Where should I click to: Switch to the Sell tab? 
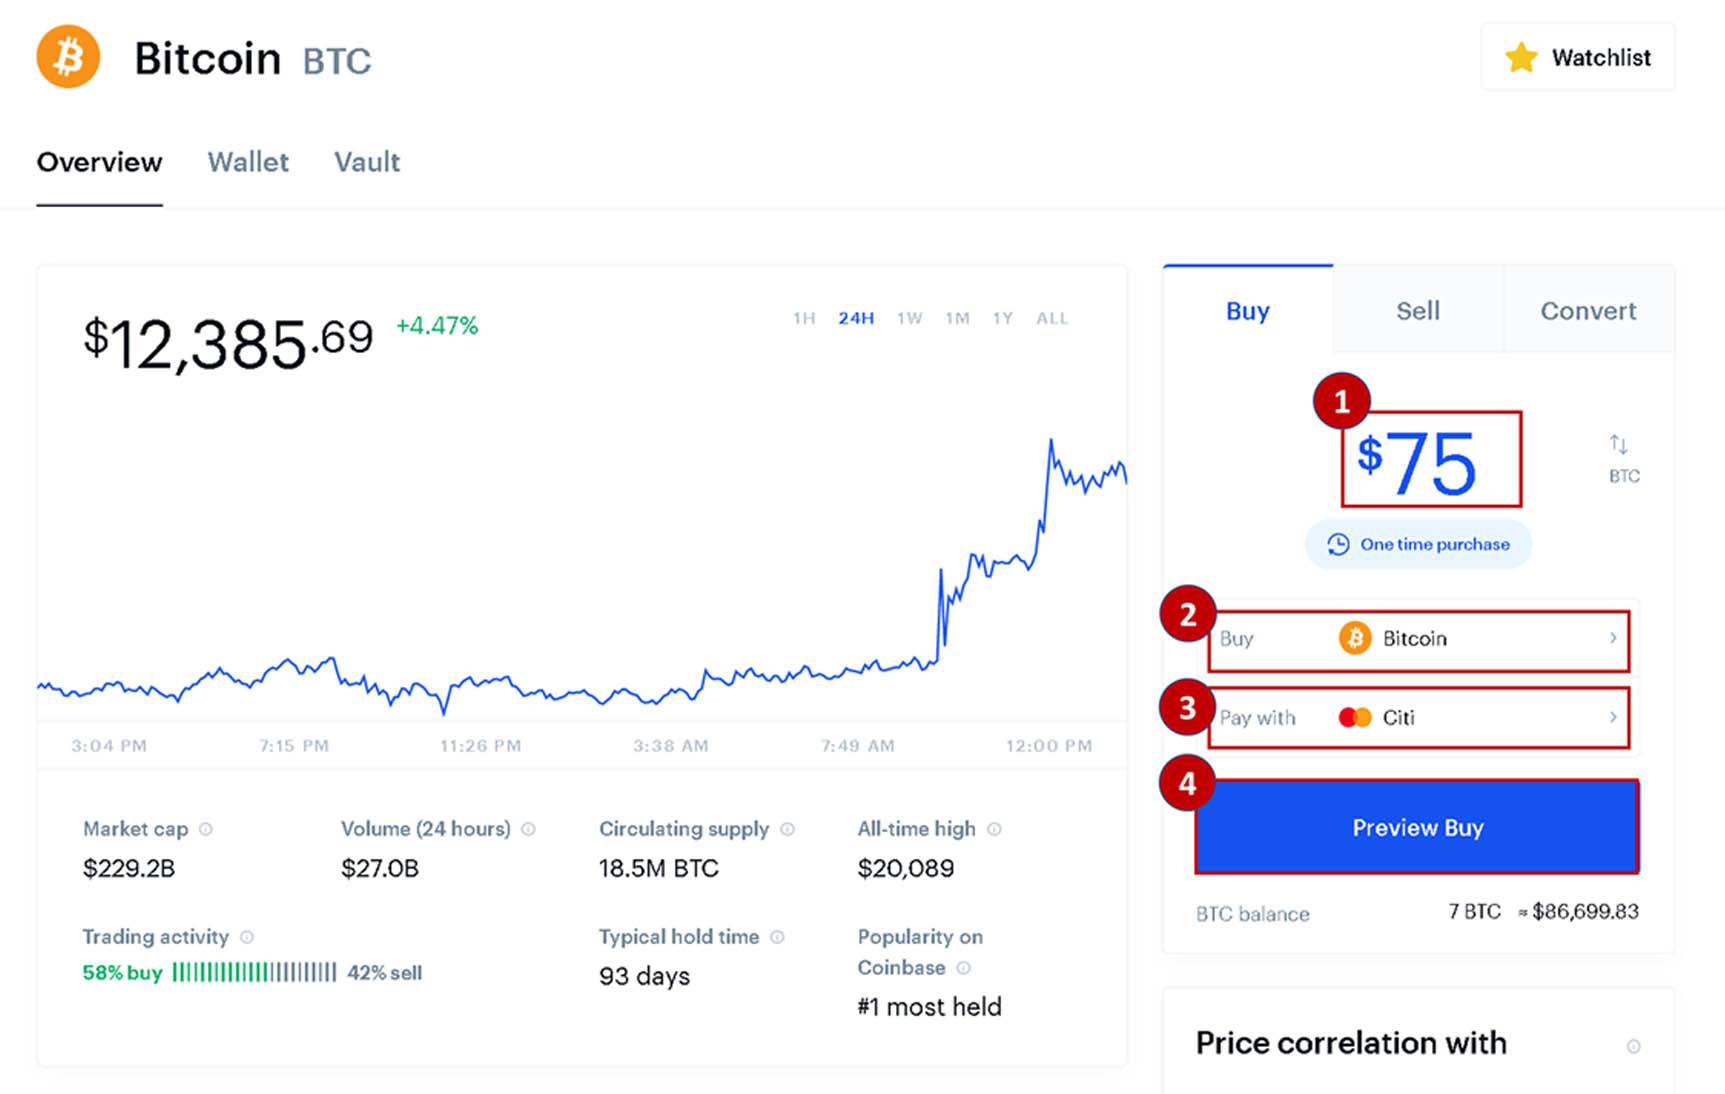click(1418, 311)
